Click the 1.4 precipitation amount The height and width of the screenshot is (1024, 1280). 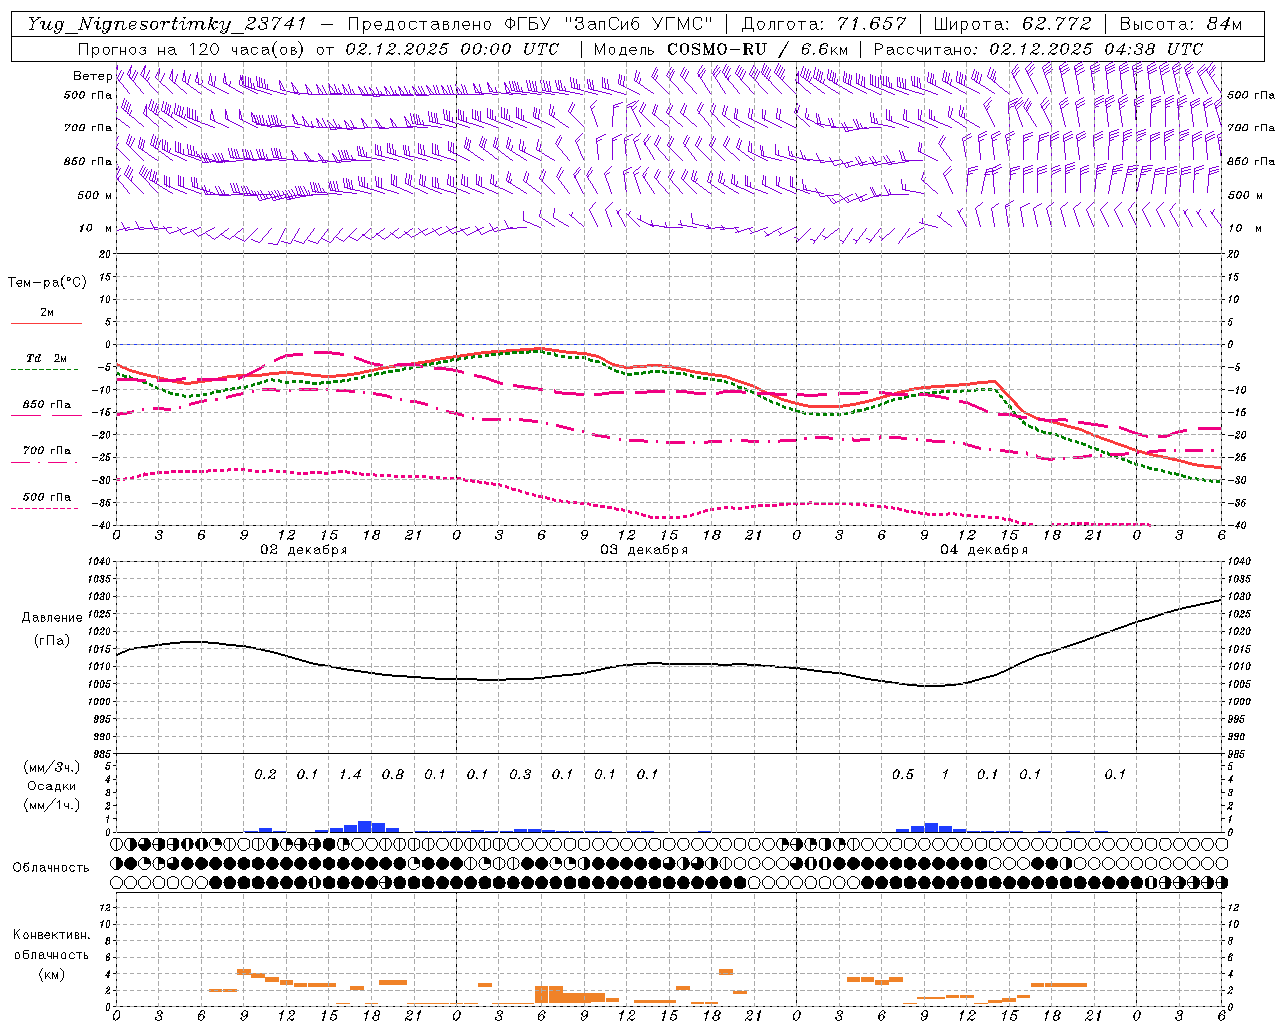pyautogui.click(x=350, y=775)
